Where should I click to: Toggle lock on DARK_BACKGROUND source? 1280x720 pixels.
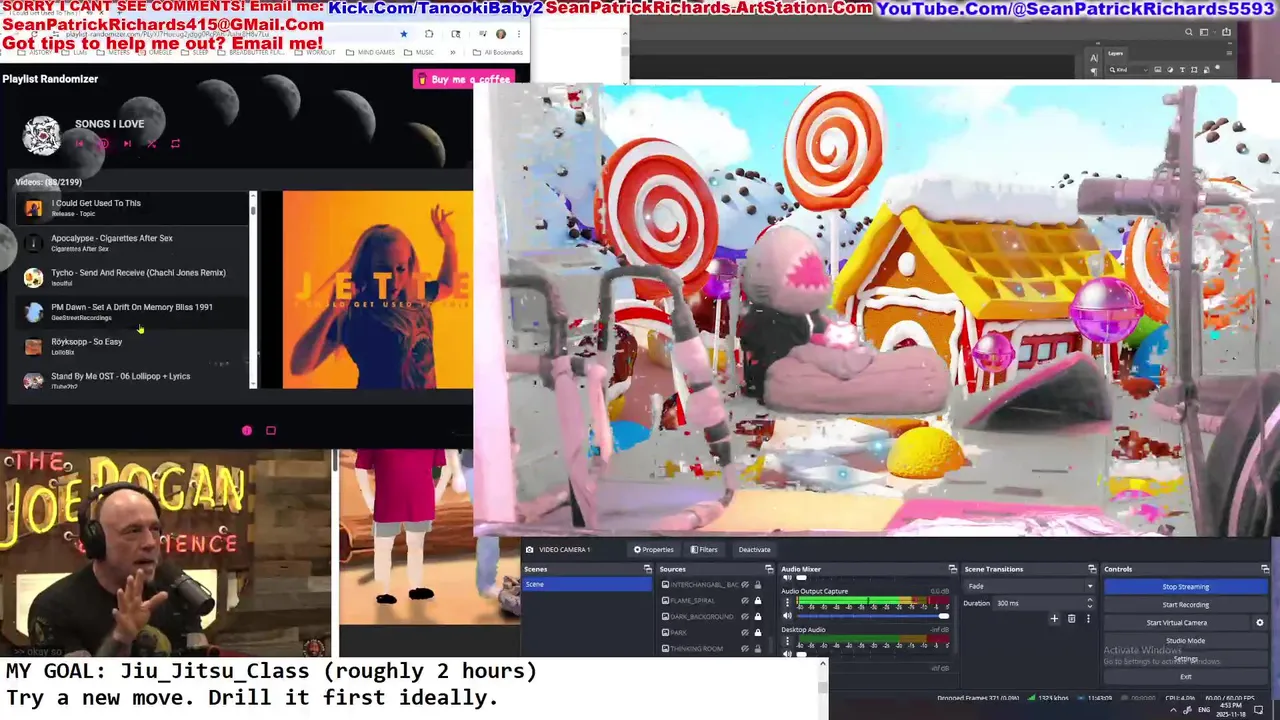(758, 616)
